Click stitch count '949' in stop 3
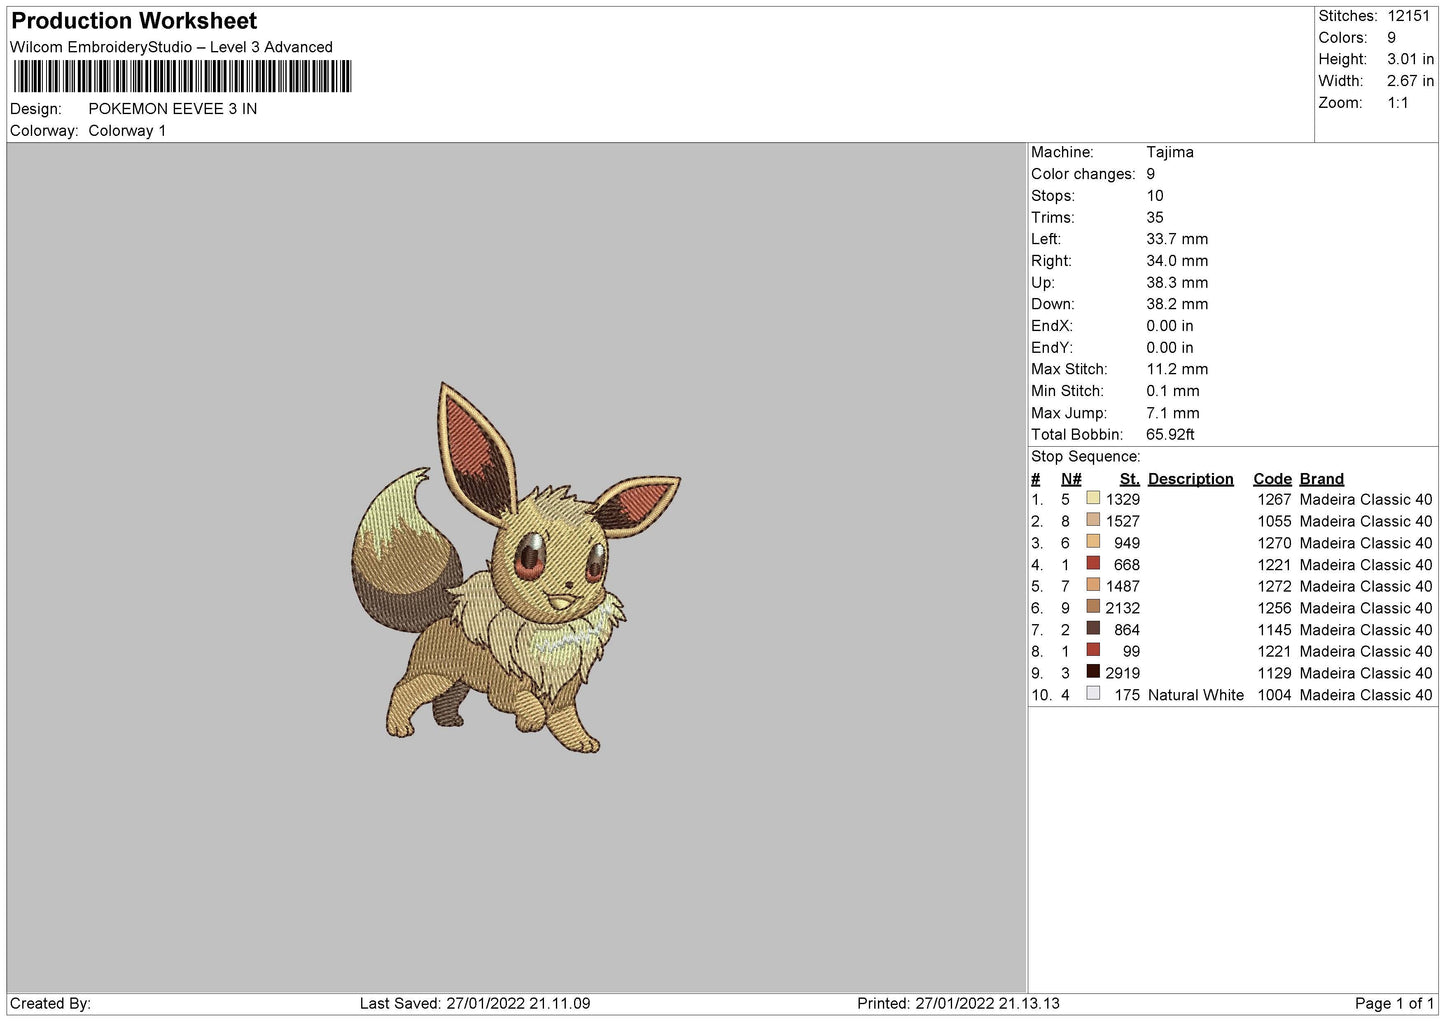The height and width of the screenshot is (1021, 1445). (1127, 543)
